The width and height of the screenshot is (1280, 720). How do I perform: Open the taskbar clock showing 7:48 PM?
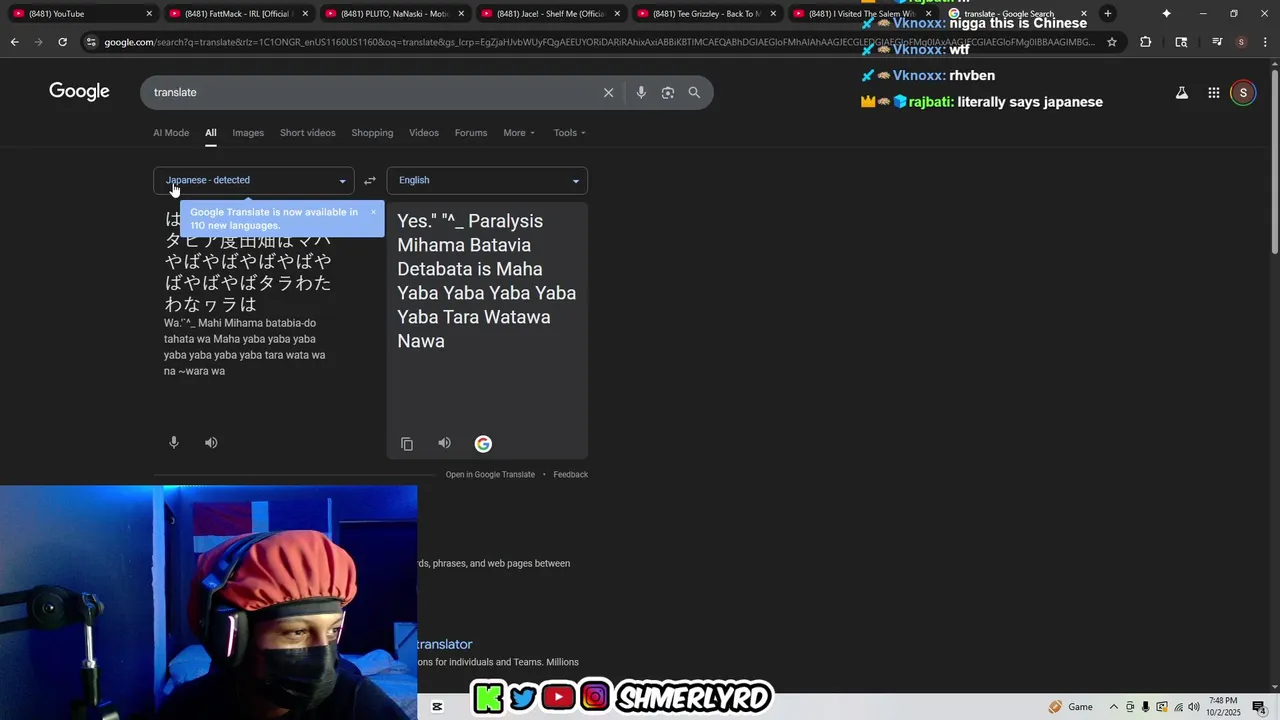[x=1223, y=706]
